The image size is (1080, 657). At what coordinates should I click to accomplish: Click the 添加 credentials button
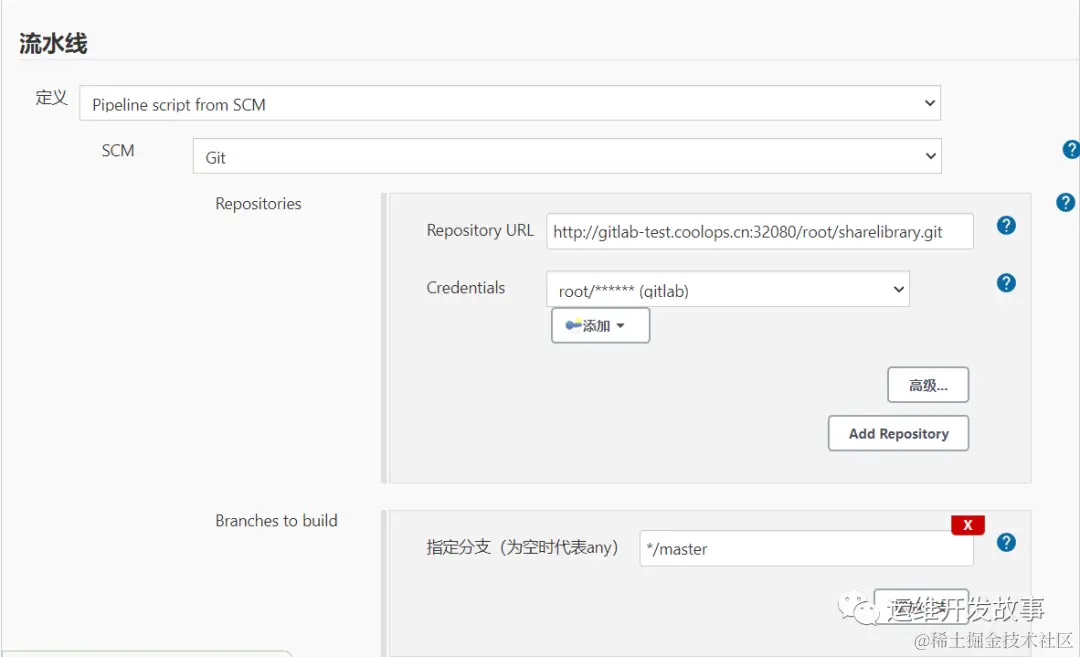[x=600, y=325]
